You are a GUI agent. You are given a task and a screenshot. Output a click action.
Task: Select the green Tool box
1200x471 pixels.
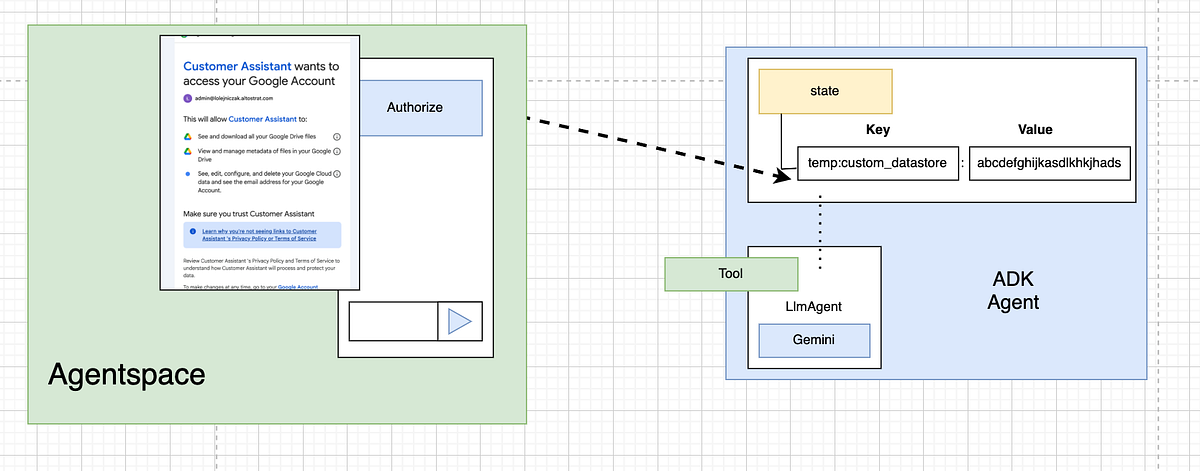pyautogui.click(x=731, y=273)
